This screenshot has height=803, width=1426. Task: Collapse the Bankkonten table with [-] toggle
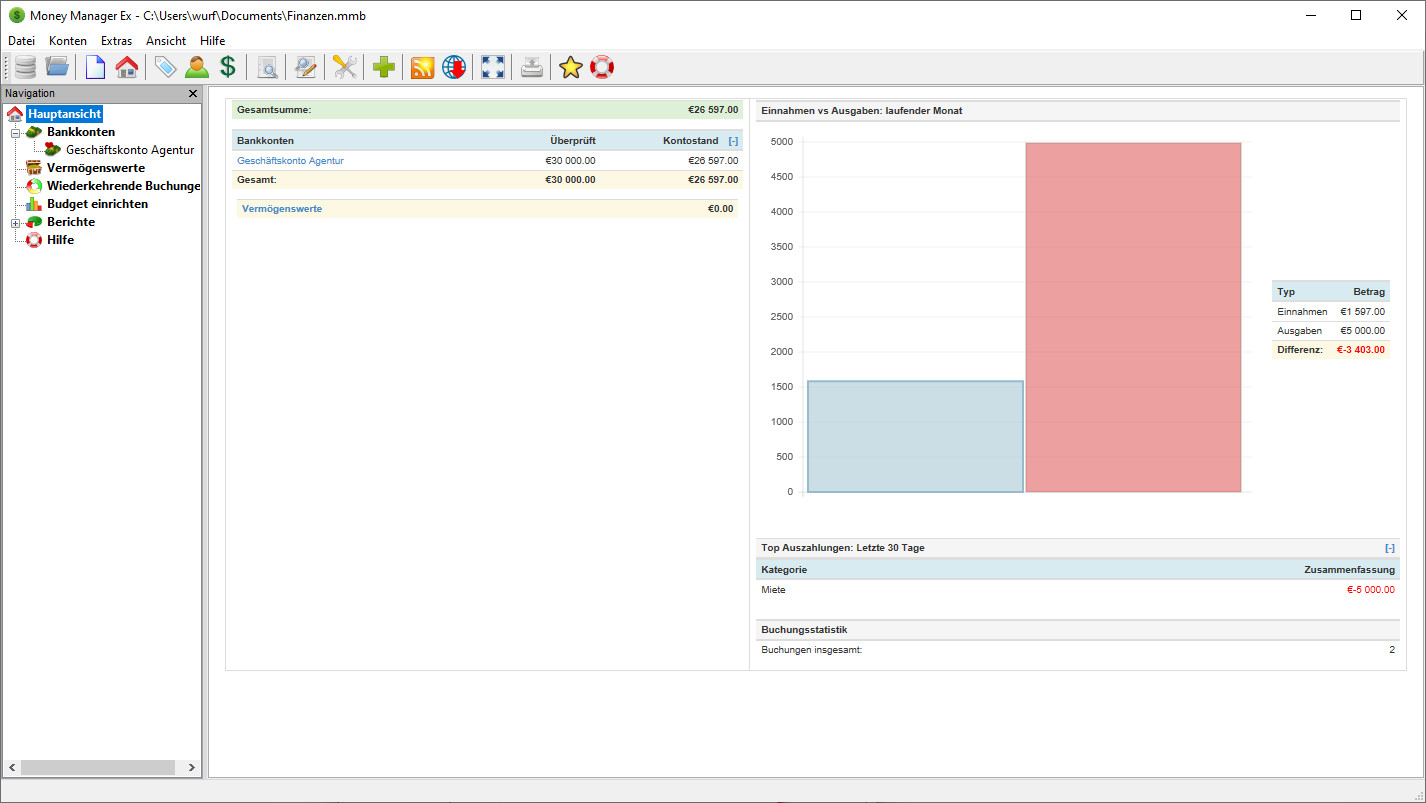click(x=733, y=141)
